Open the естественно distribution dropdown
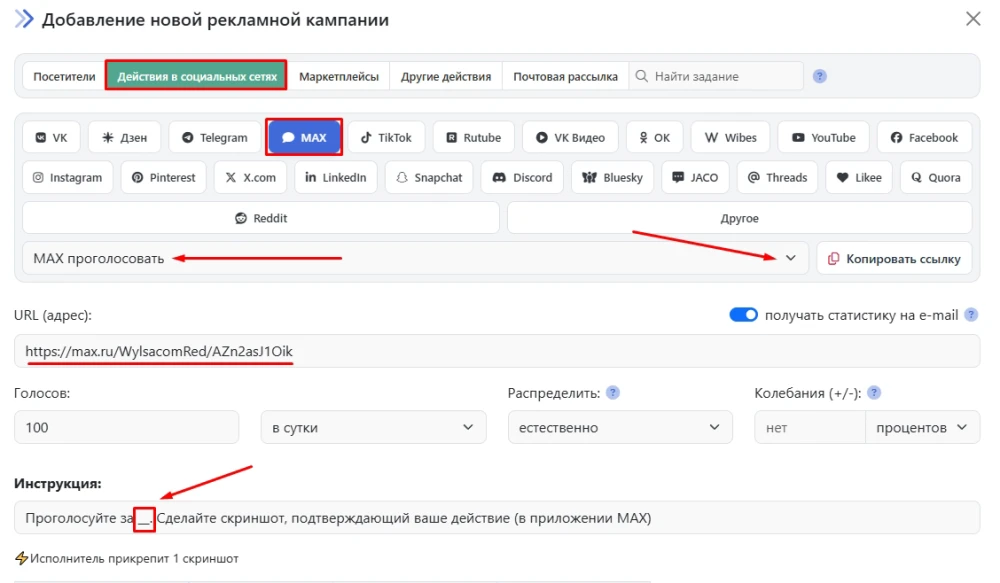This screenshot has height=583, width=1000. tap(620, 427)
